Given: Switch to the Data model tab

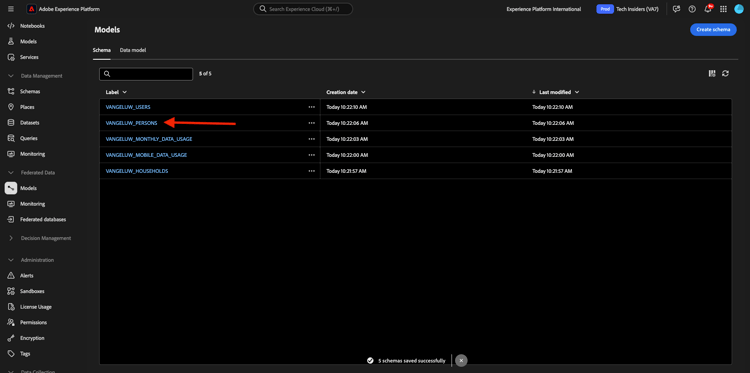Looking at the screenshot, I should click(x=133, y=50).
